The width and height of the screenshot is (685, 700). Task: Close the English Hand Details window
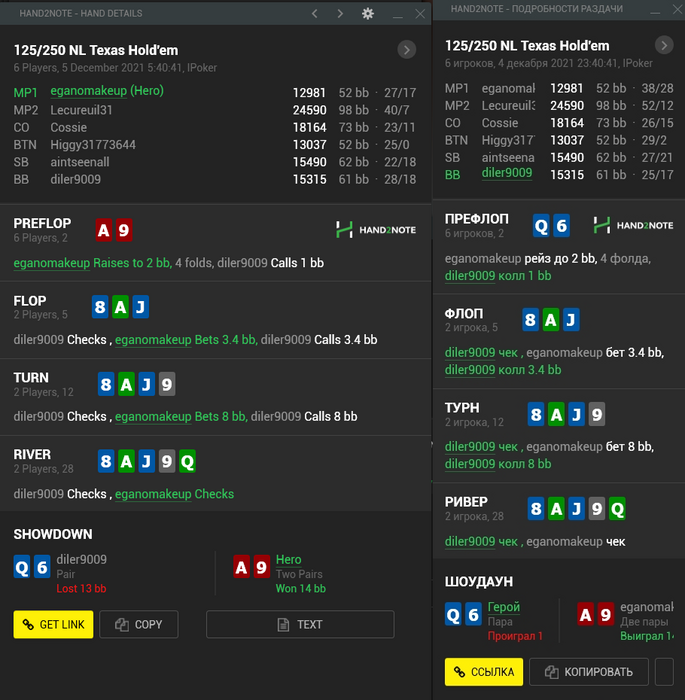[420, 14]
